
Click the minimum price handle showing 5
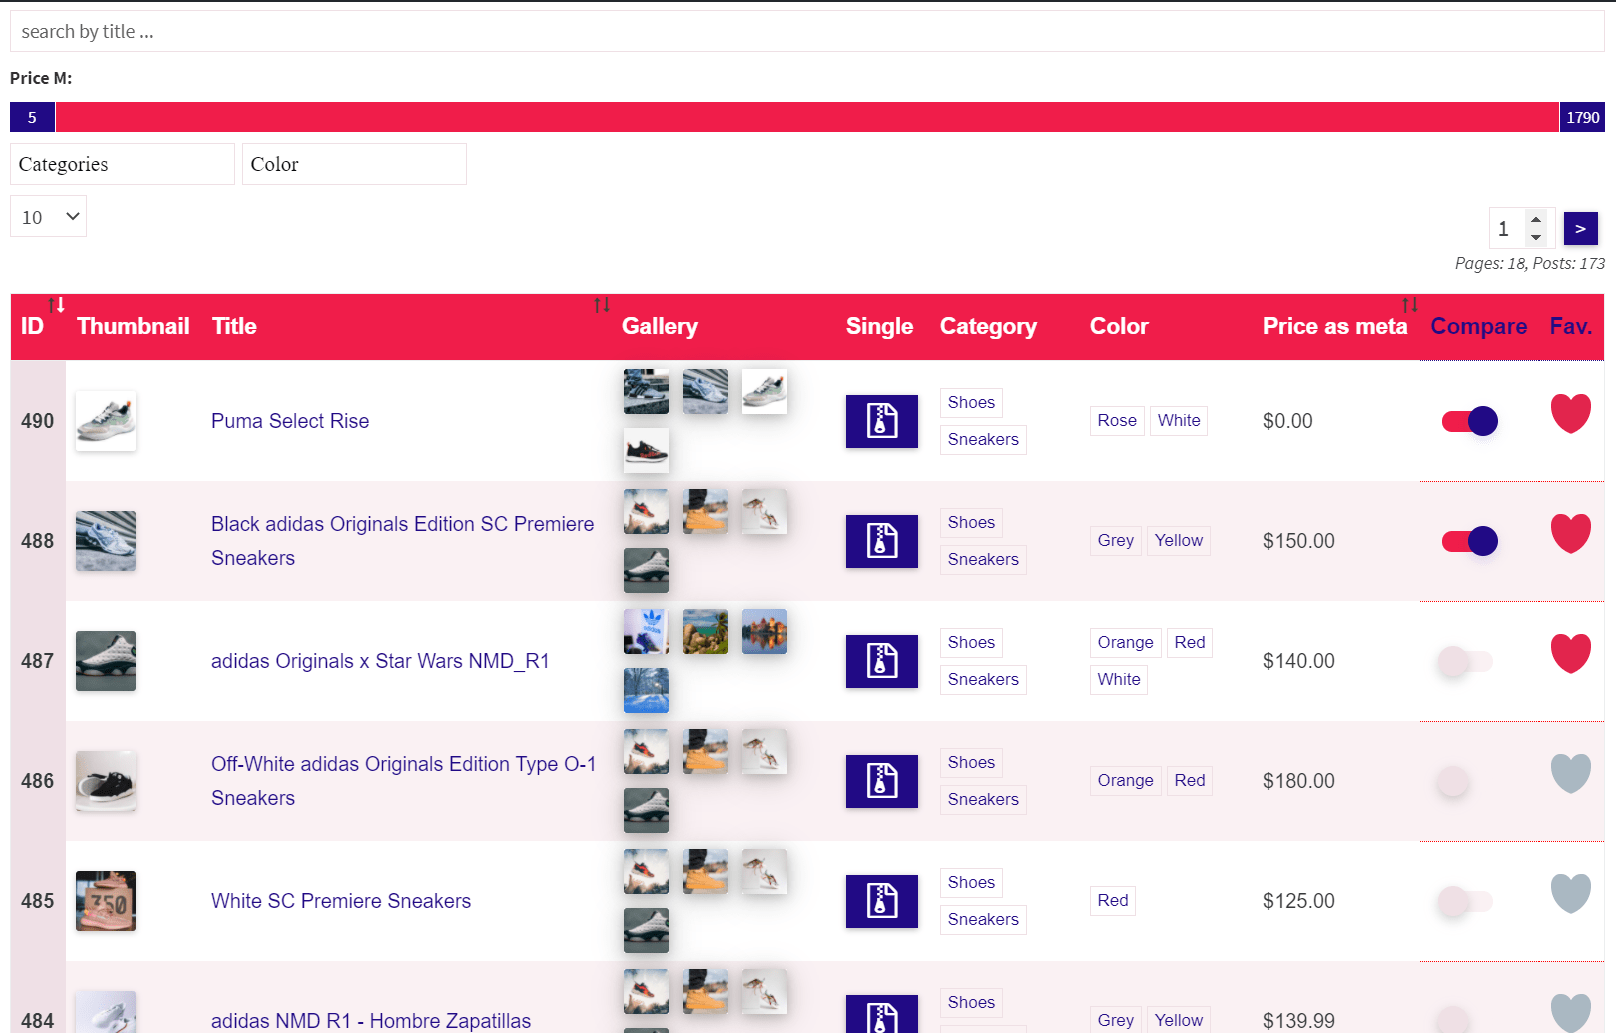click(32, 117)
